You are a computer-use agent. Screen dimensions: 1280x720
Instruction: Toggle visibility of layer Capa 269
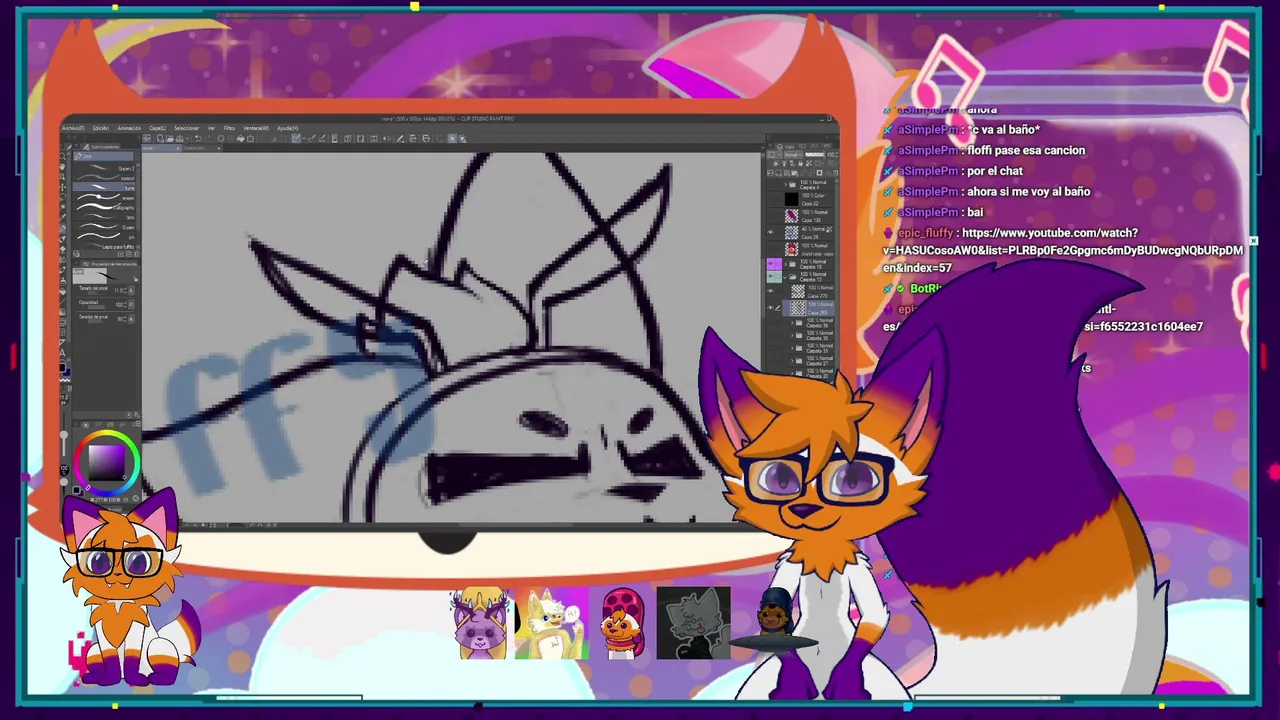[771, 307]
